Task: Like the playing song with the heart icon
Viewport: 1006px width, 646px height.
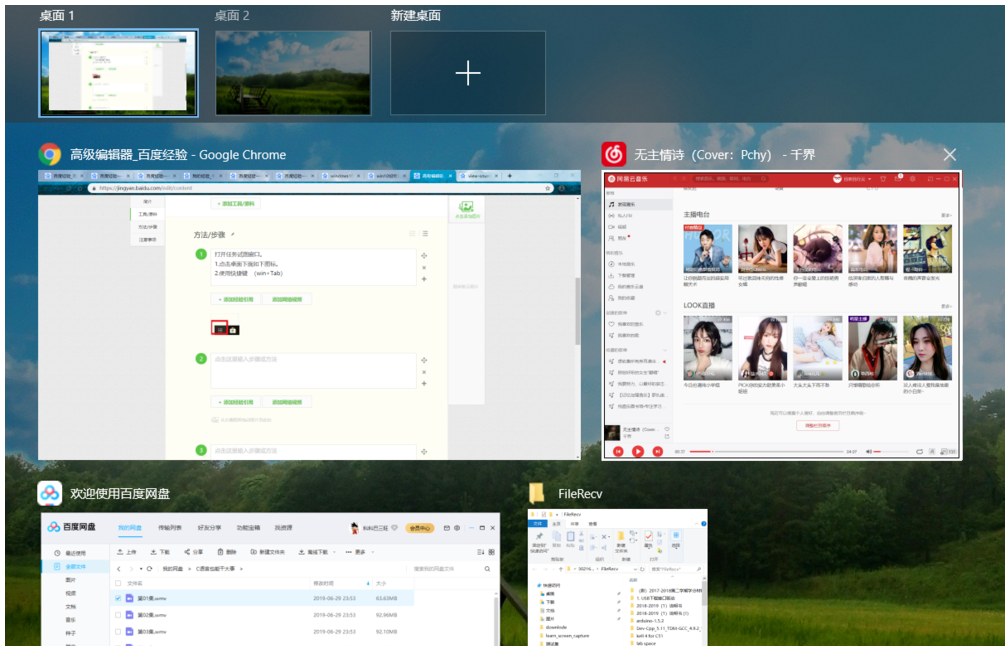Action: pyautogui.click(x=667, y=429)
